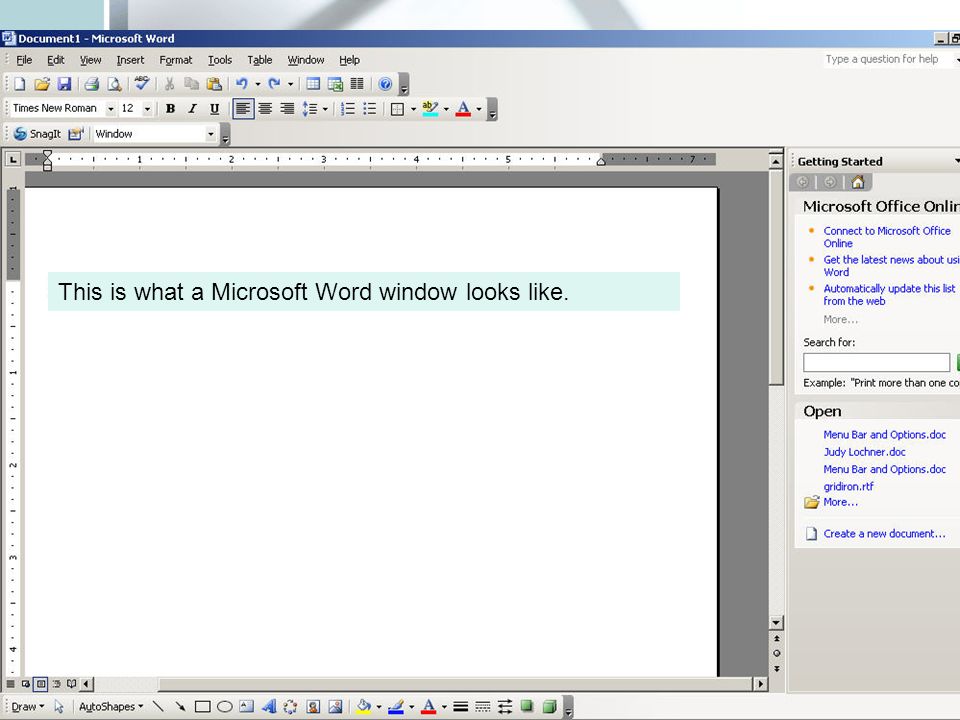
Task: Open Highlight color dropdown arrow
Action: point(446,109)
